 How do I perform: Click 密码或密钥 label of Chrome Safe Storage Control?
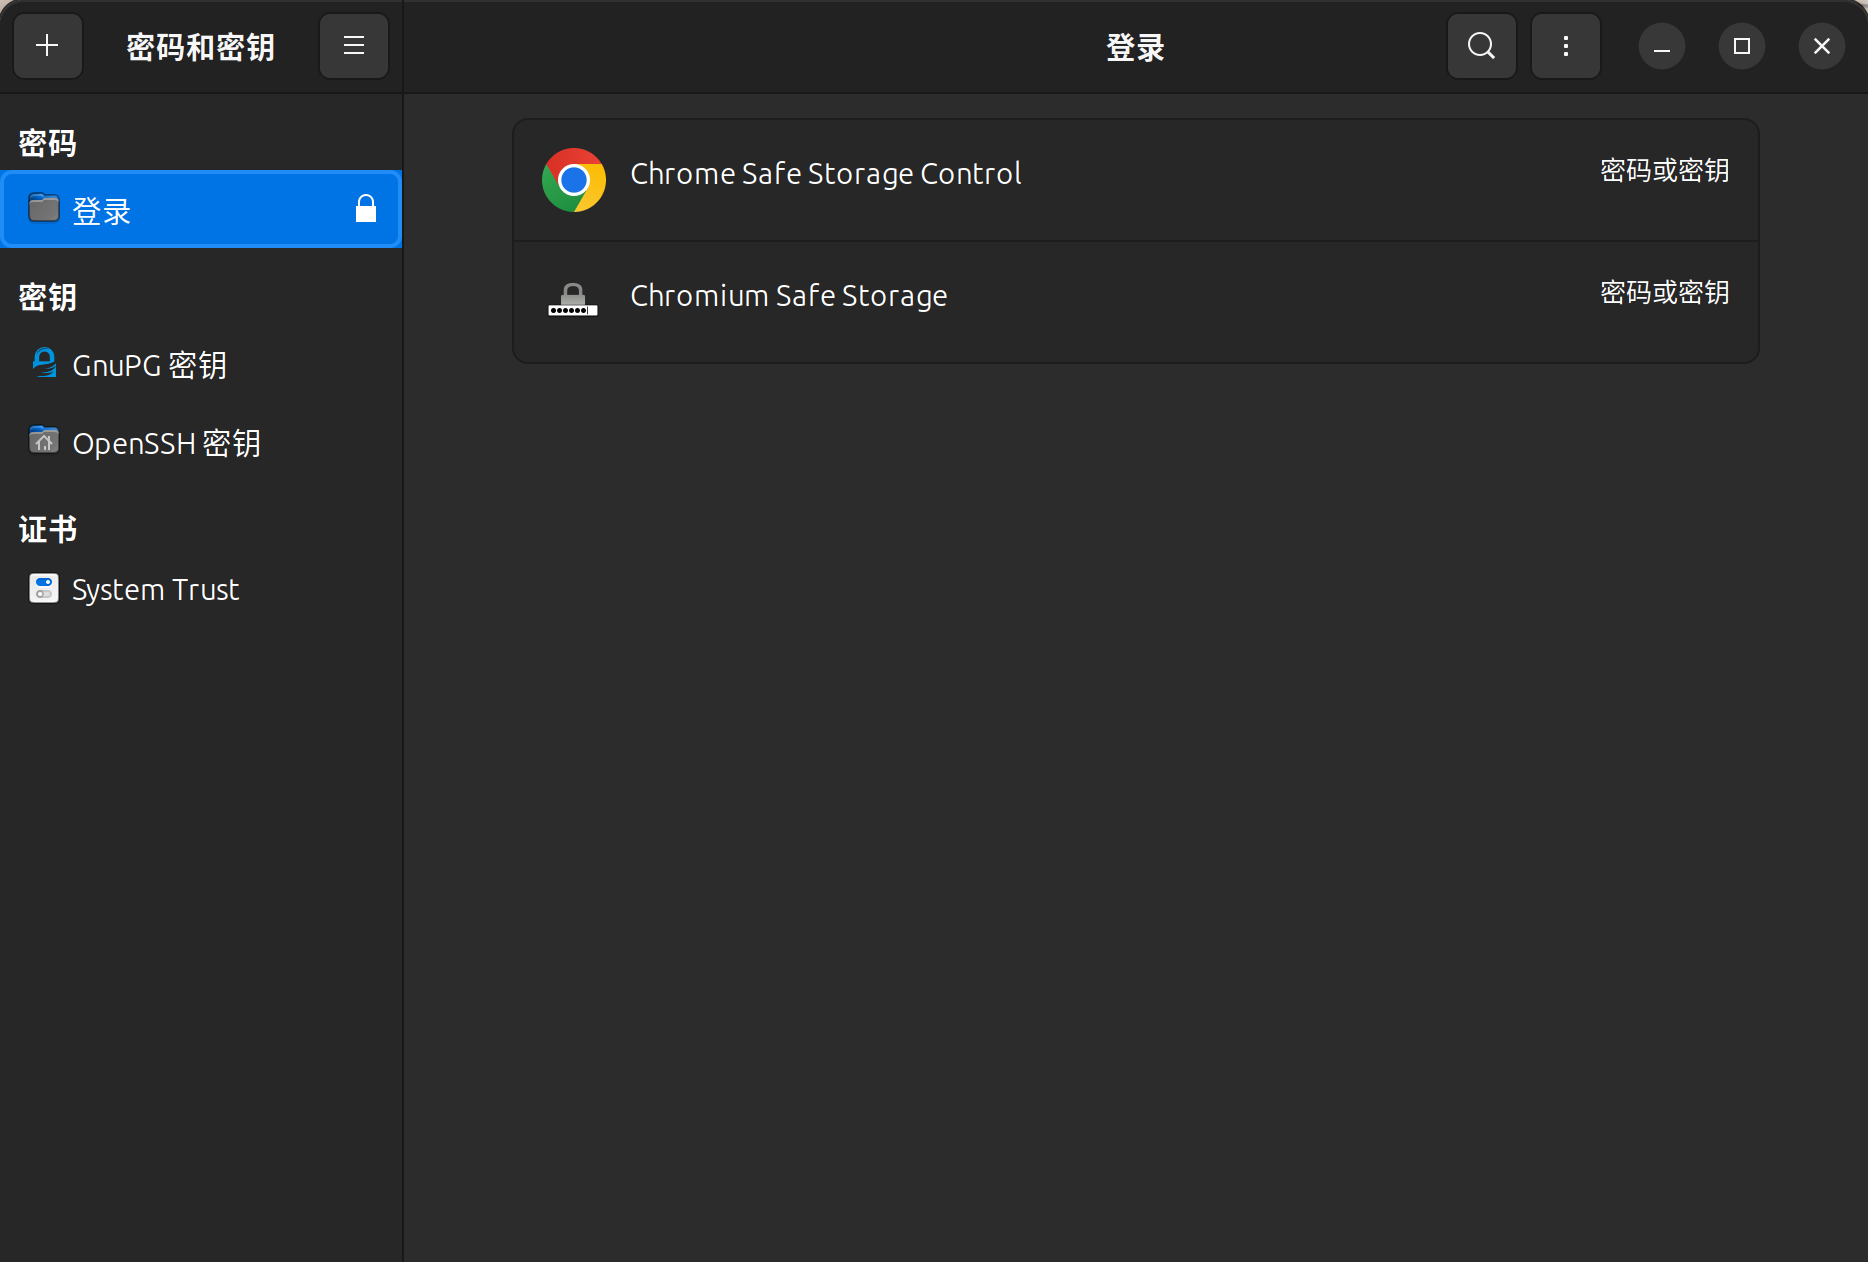coord(1664,171)
